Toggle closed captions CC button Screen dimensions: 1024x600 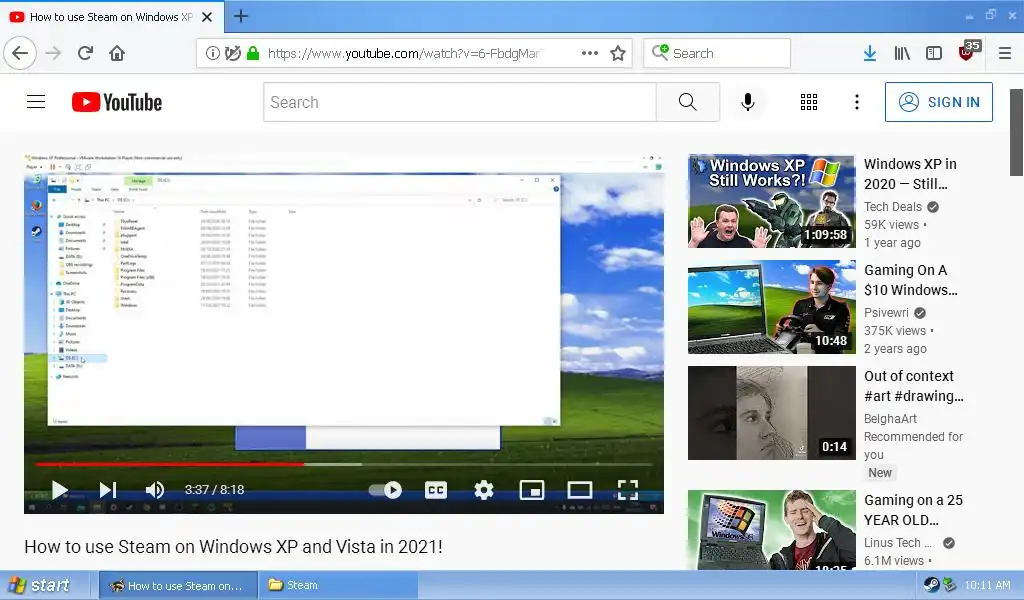436,490
